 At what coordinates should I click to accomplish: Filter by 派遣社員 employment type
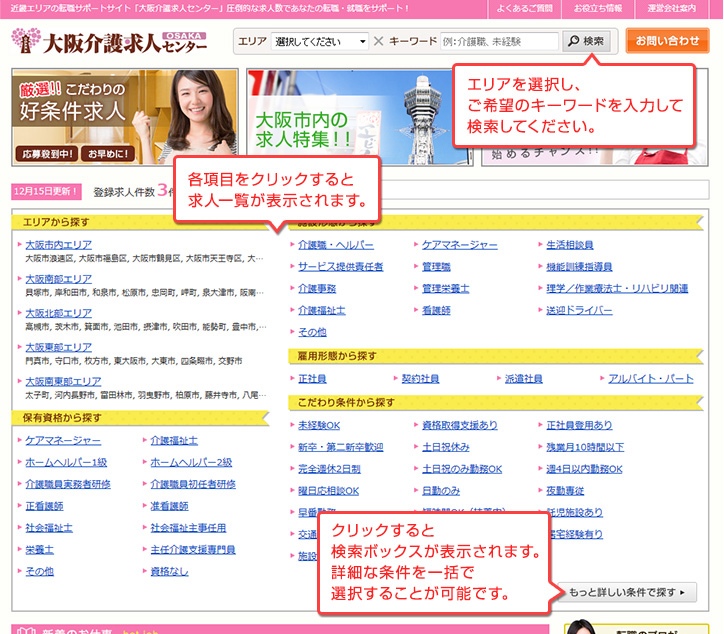point(524,379)
